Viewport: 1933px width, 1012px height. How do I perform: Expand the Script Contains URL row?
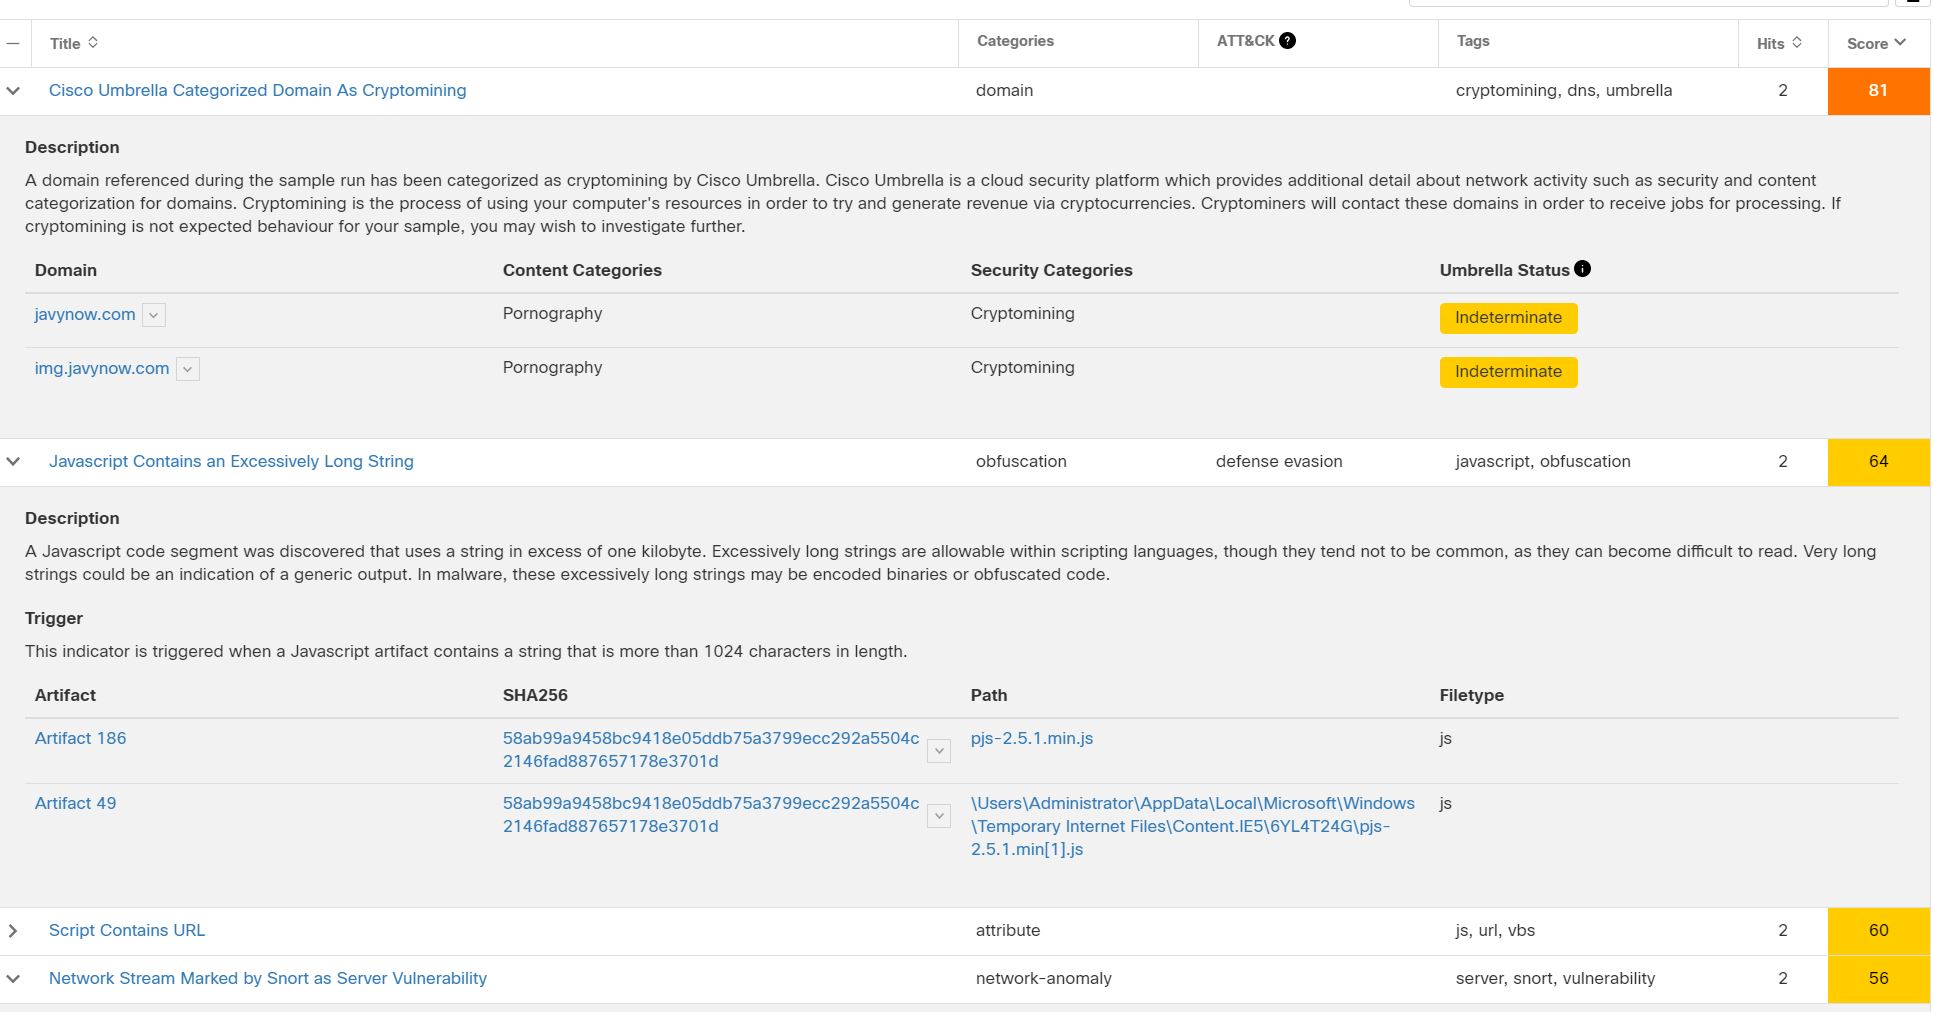(13, 931)
